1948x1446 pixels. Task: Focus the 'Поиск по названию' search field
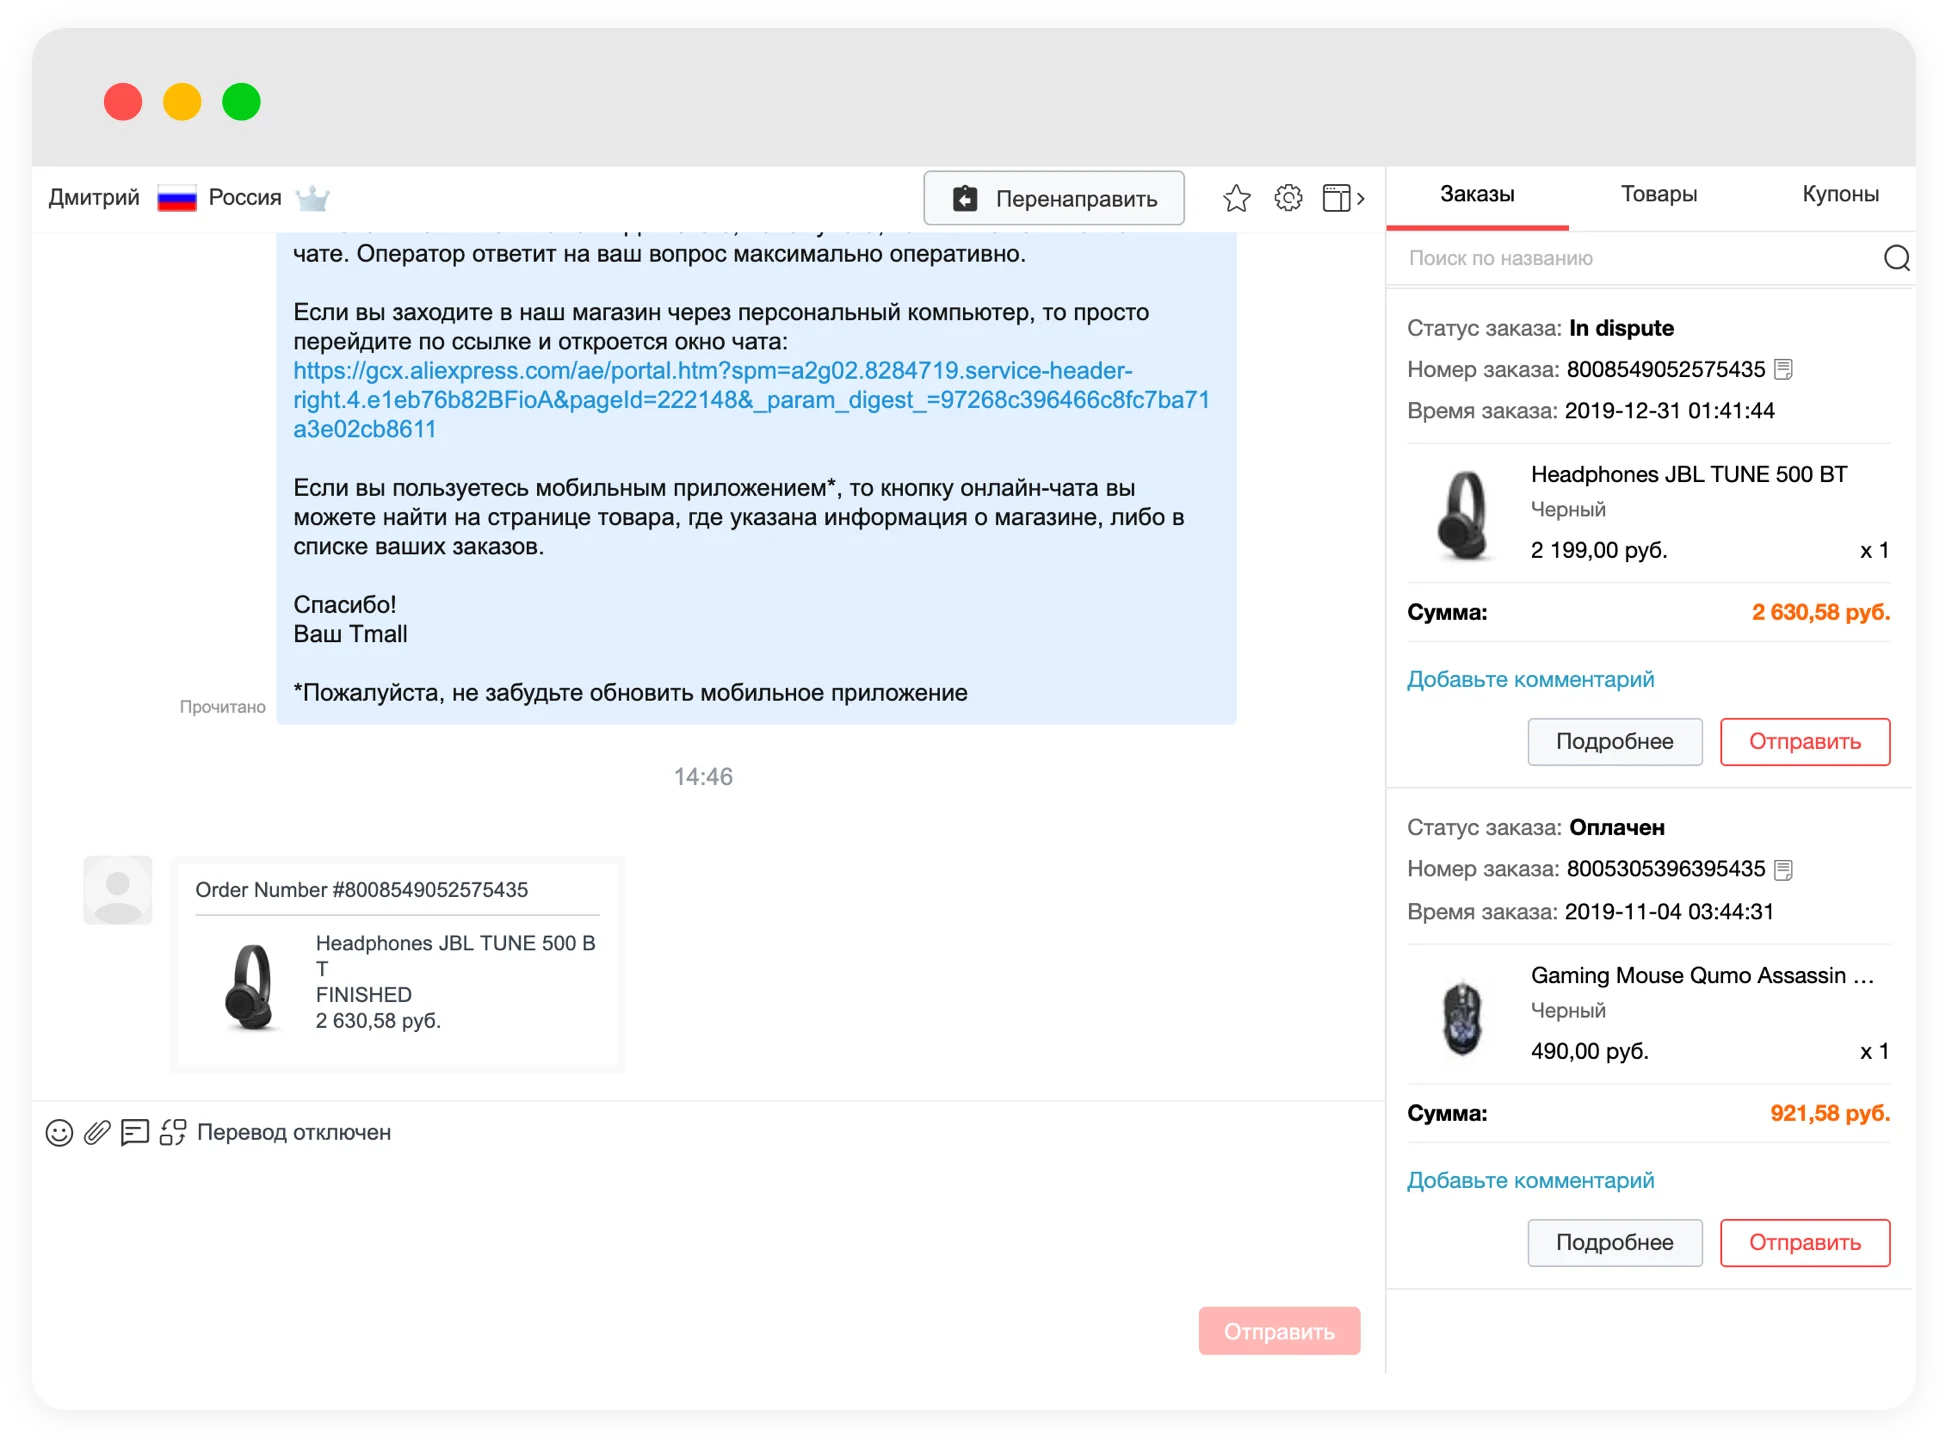click(x=1640, y=258)
